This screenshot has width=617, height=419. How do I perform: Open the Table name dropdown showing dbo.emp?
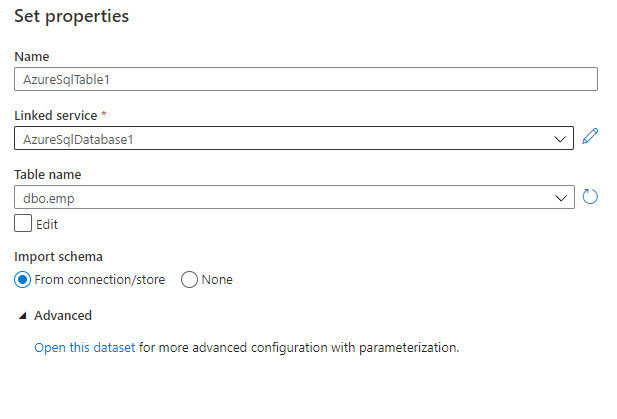(280, 198)
